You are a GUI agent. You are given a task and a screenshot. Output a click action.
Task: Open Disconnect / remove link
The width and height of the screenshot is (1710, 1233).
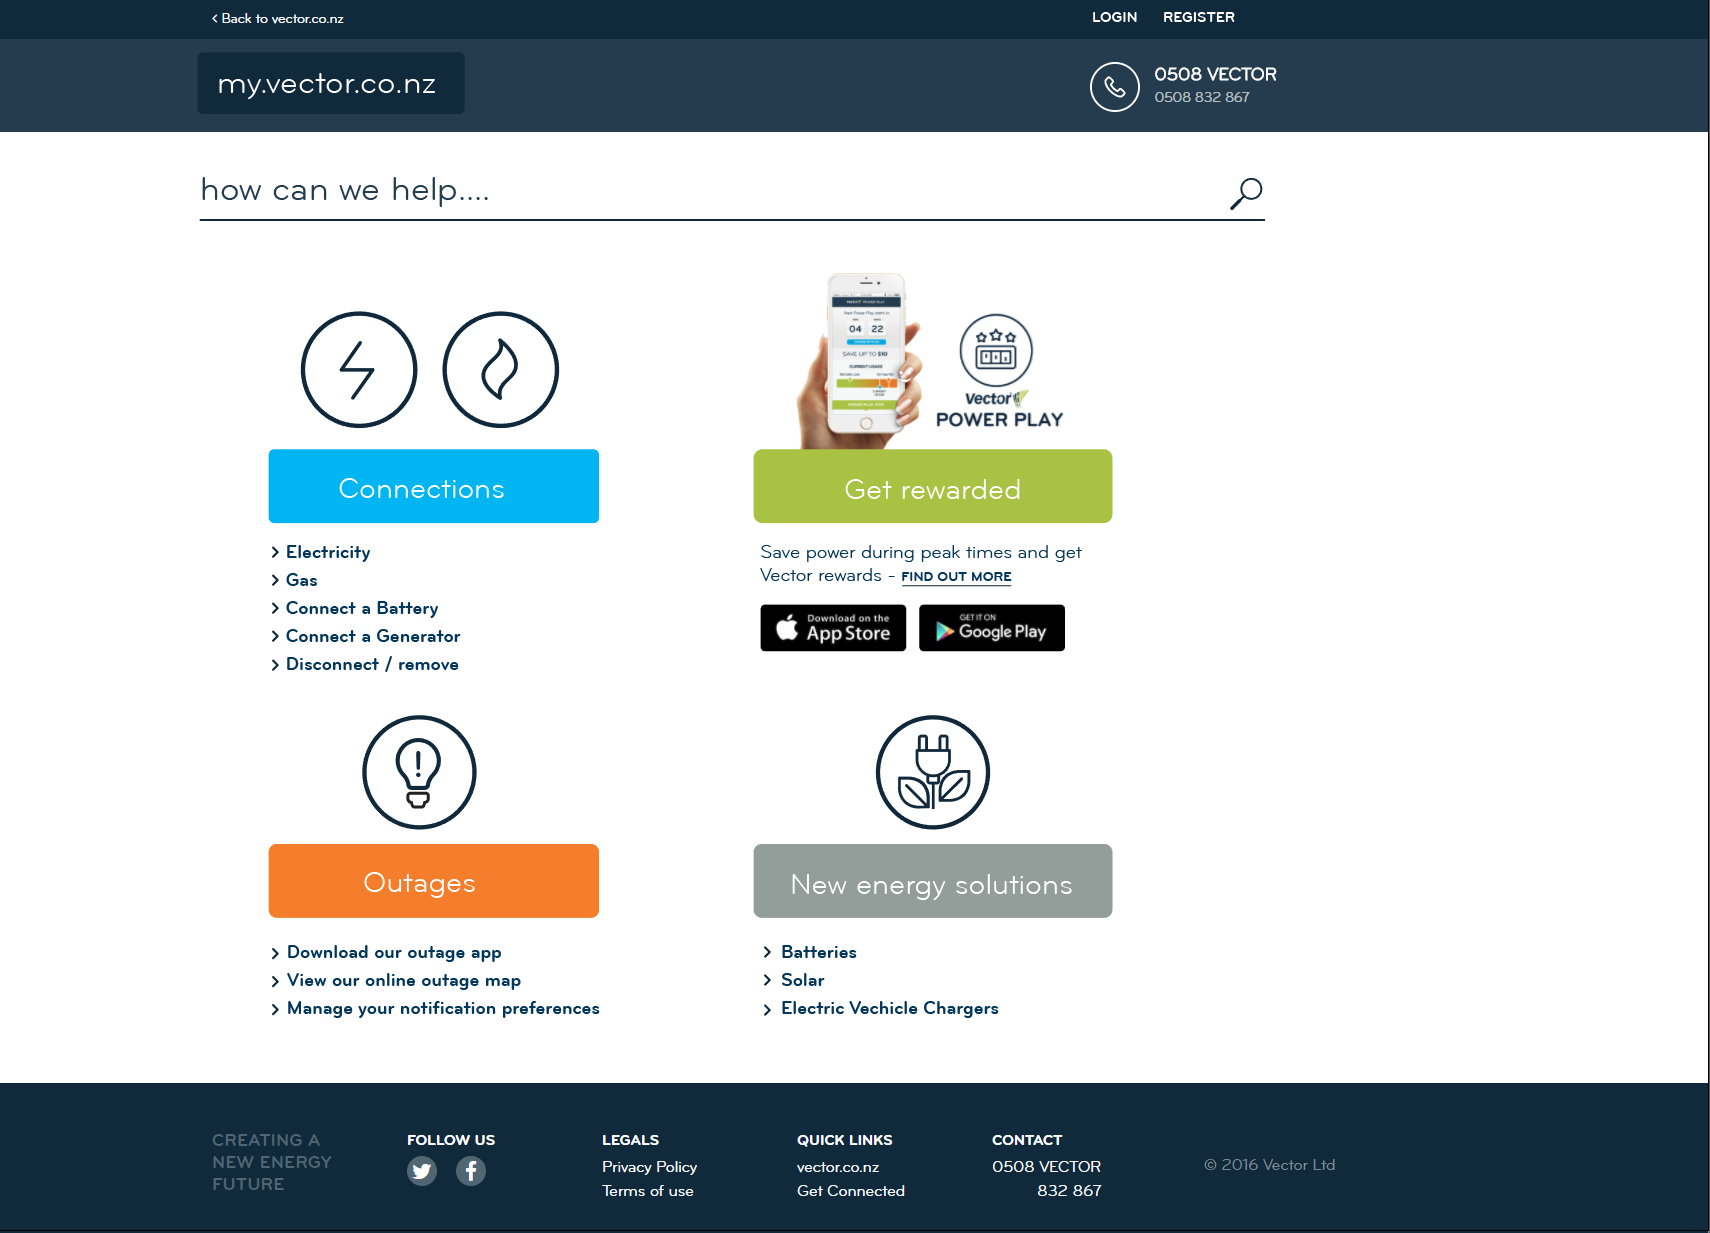[x=372, y=664]
